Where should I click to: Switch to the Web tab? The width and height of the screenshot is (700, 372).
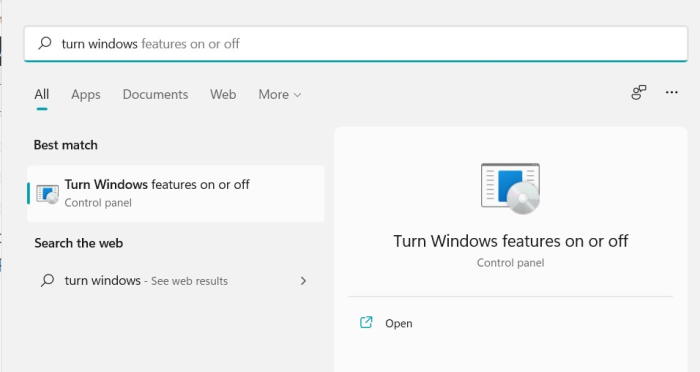coord(223,95)
